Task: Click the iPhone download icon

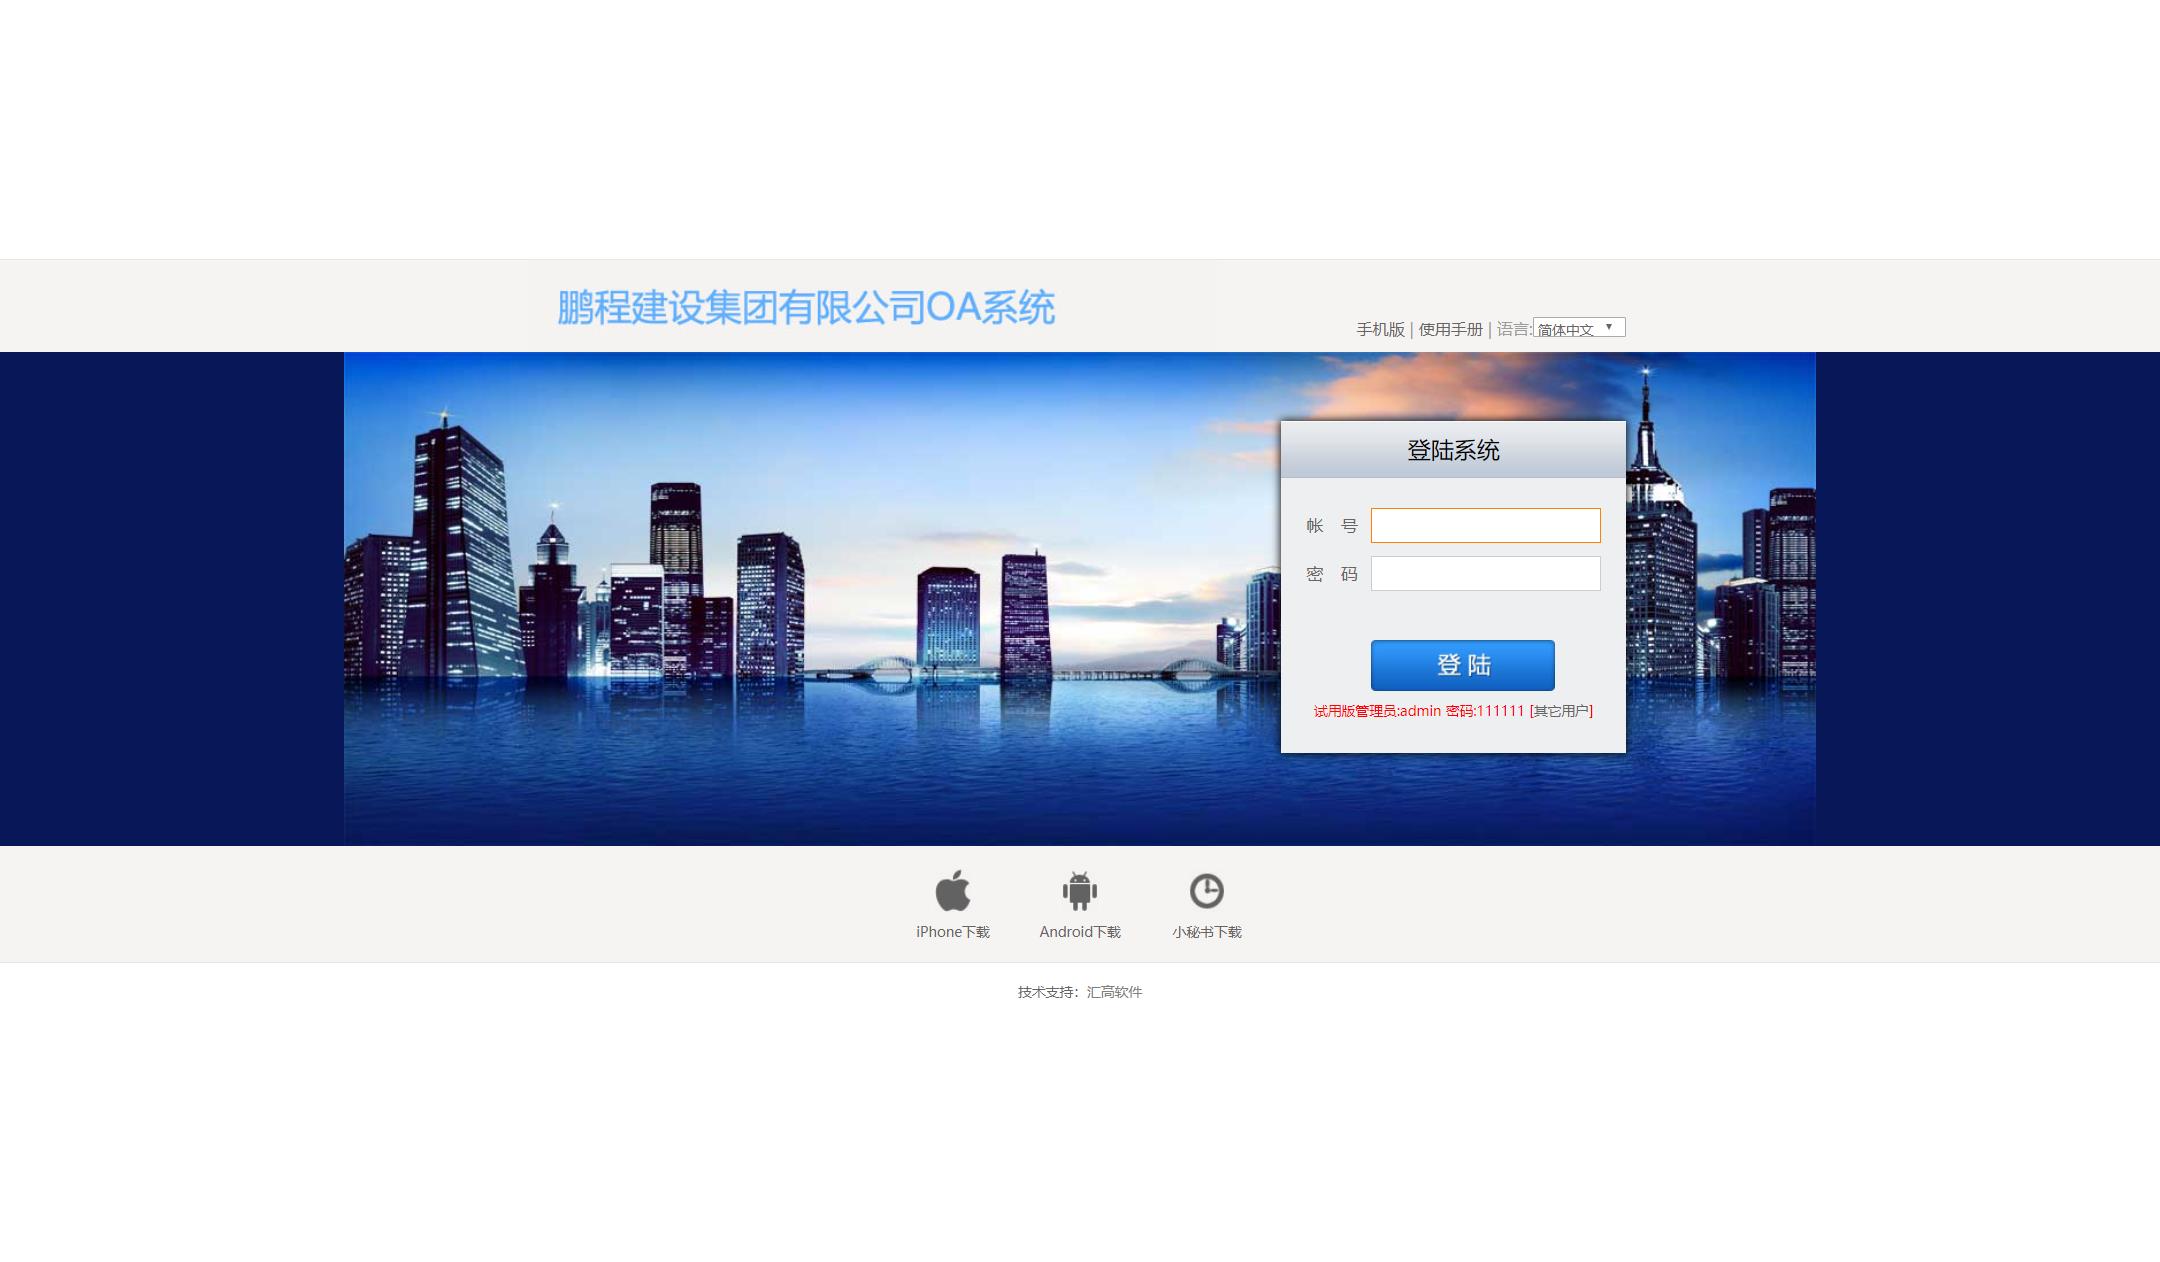Action: [x=952, y=889]
